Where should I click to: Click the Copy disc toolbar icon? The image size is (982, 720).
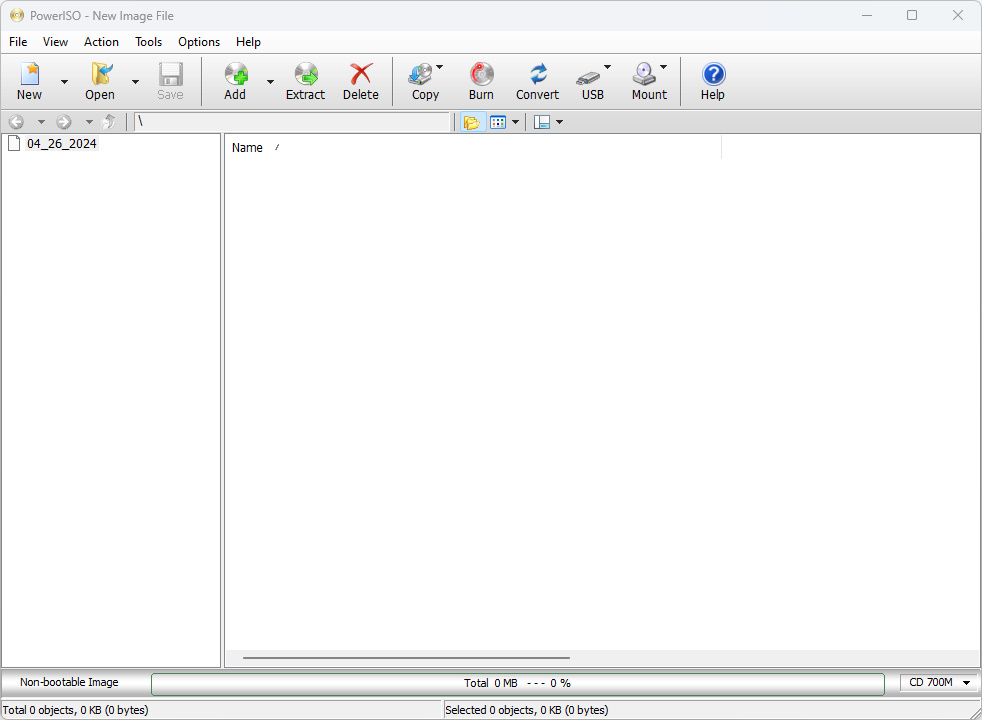(x=420, y=74)
